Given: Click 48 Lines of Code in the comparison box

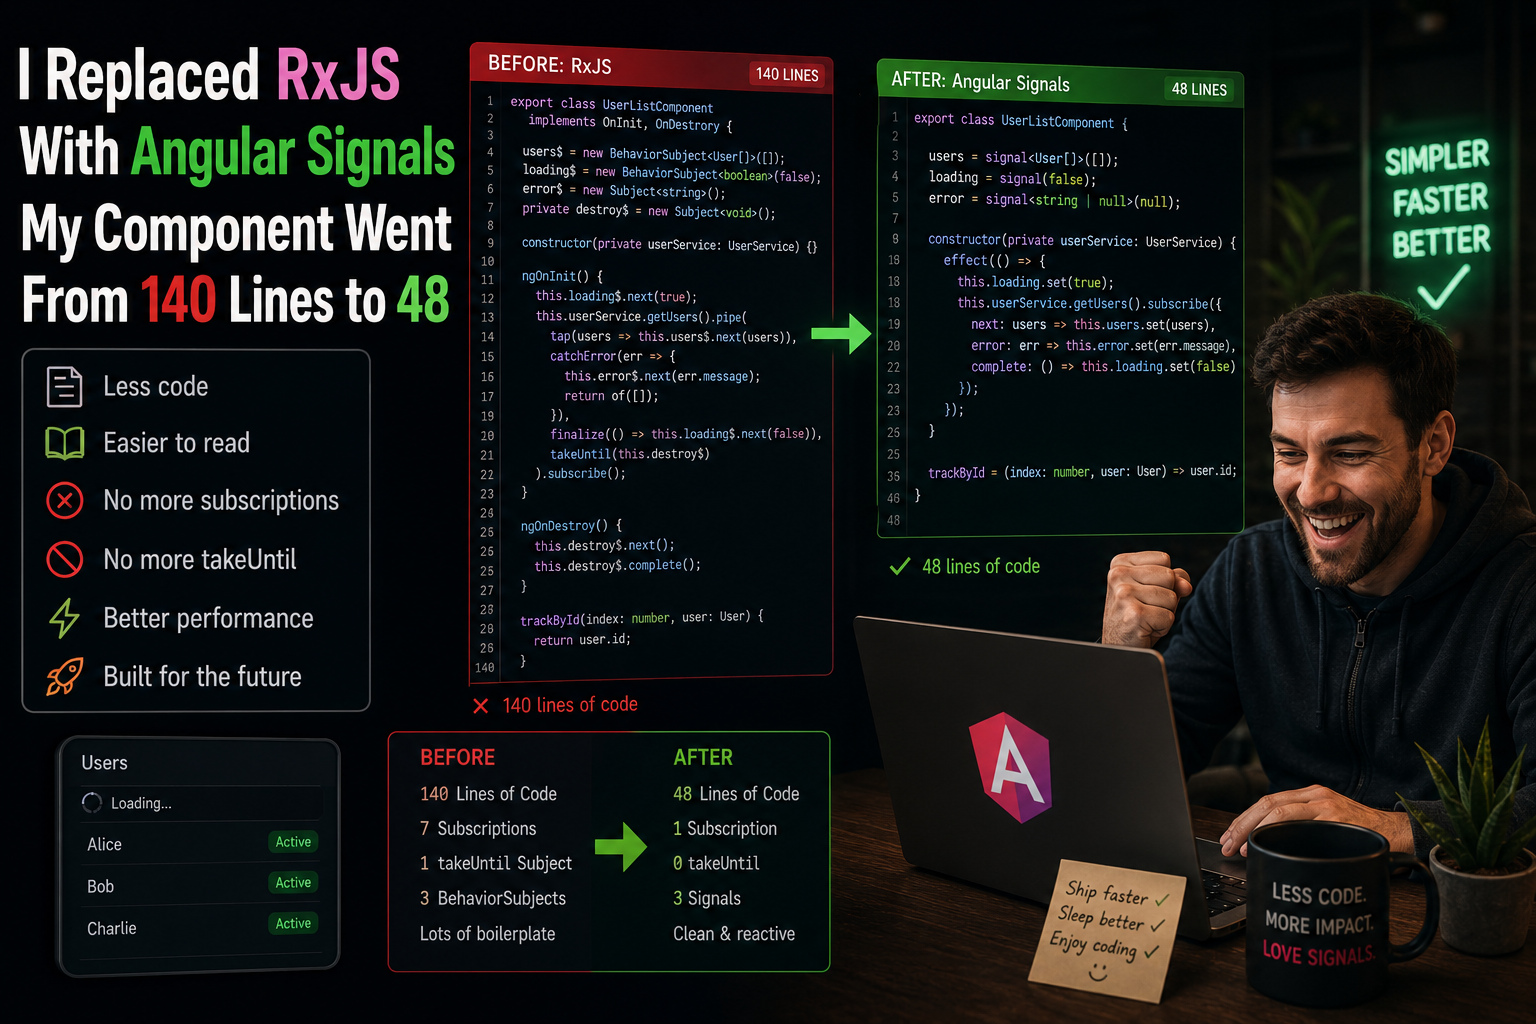Looking at the screenshot, I should pos(736,793).
